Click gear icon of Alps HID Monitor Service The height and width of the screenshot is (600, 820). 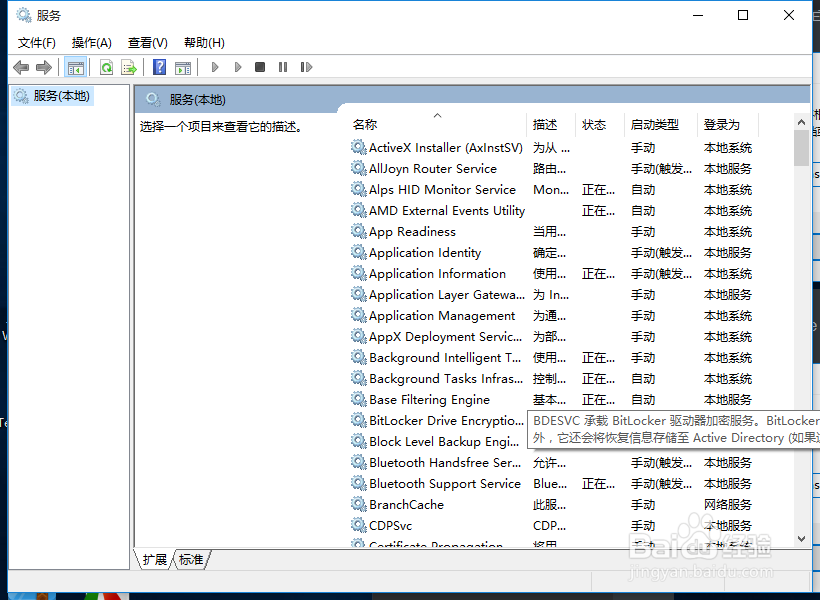coord(358,189)
